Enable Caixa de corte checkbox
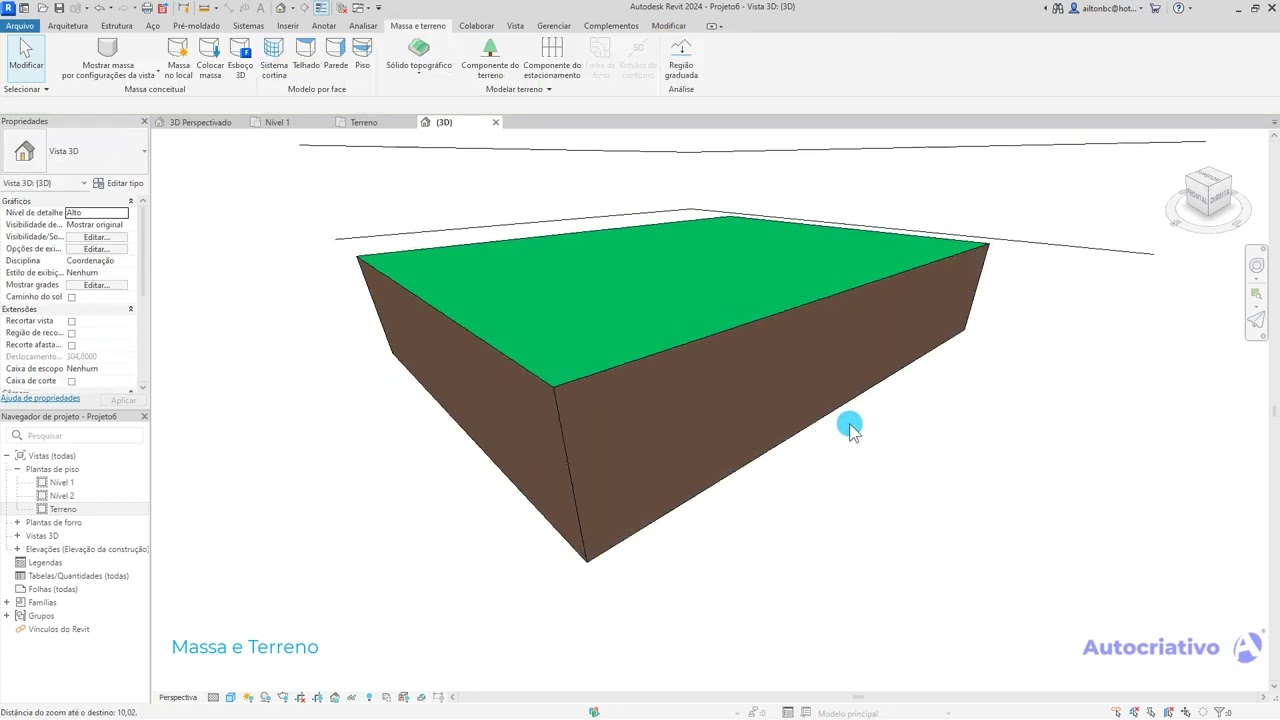This screenshot has width=1280, height=720. coord(71,381)
